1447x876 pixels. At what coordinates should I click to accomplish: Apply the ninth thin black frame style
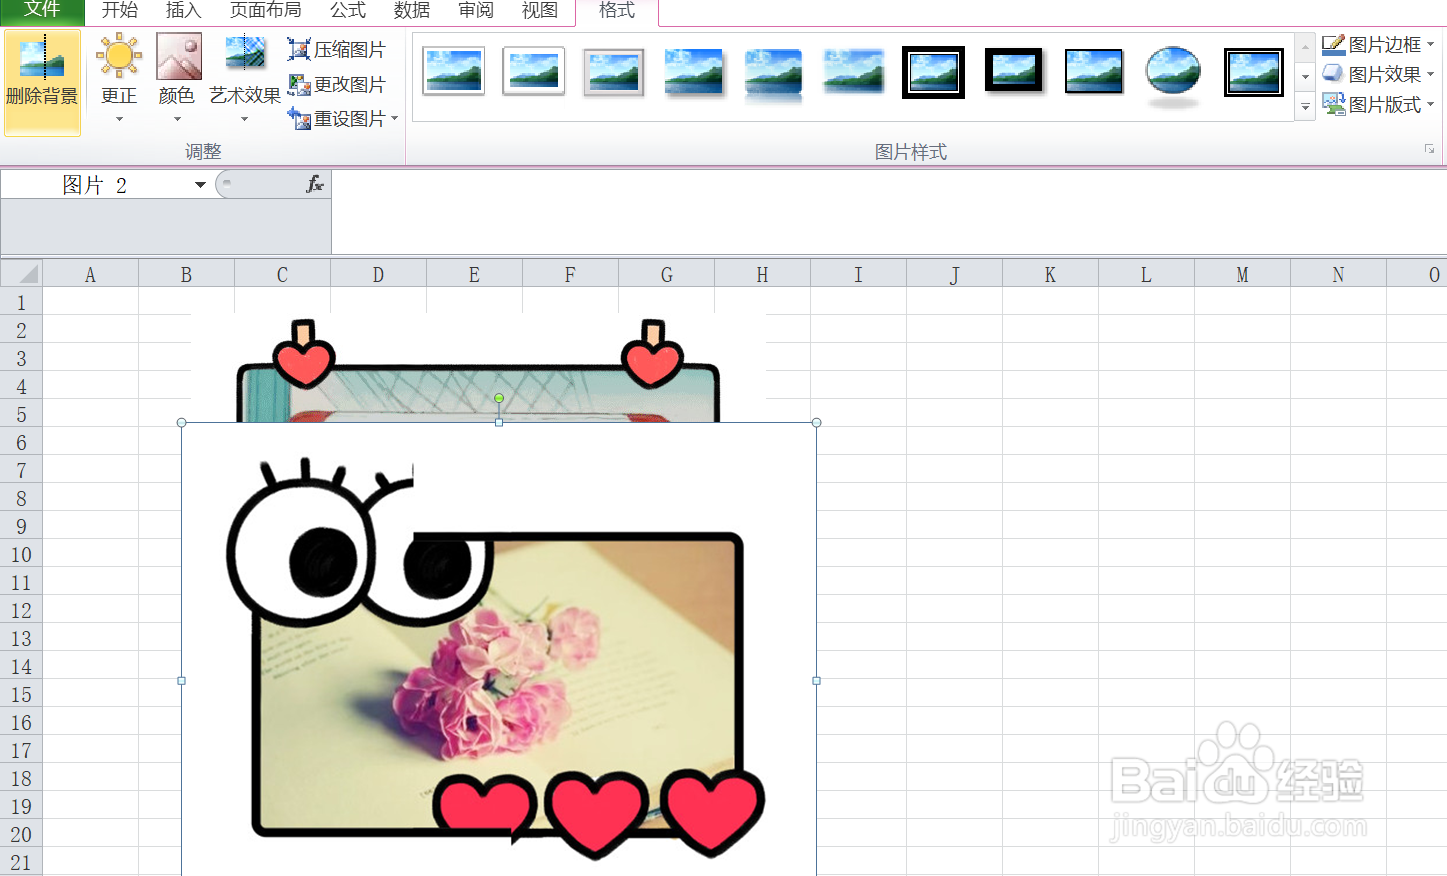click(x=1094, y=71)
